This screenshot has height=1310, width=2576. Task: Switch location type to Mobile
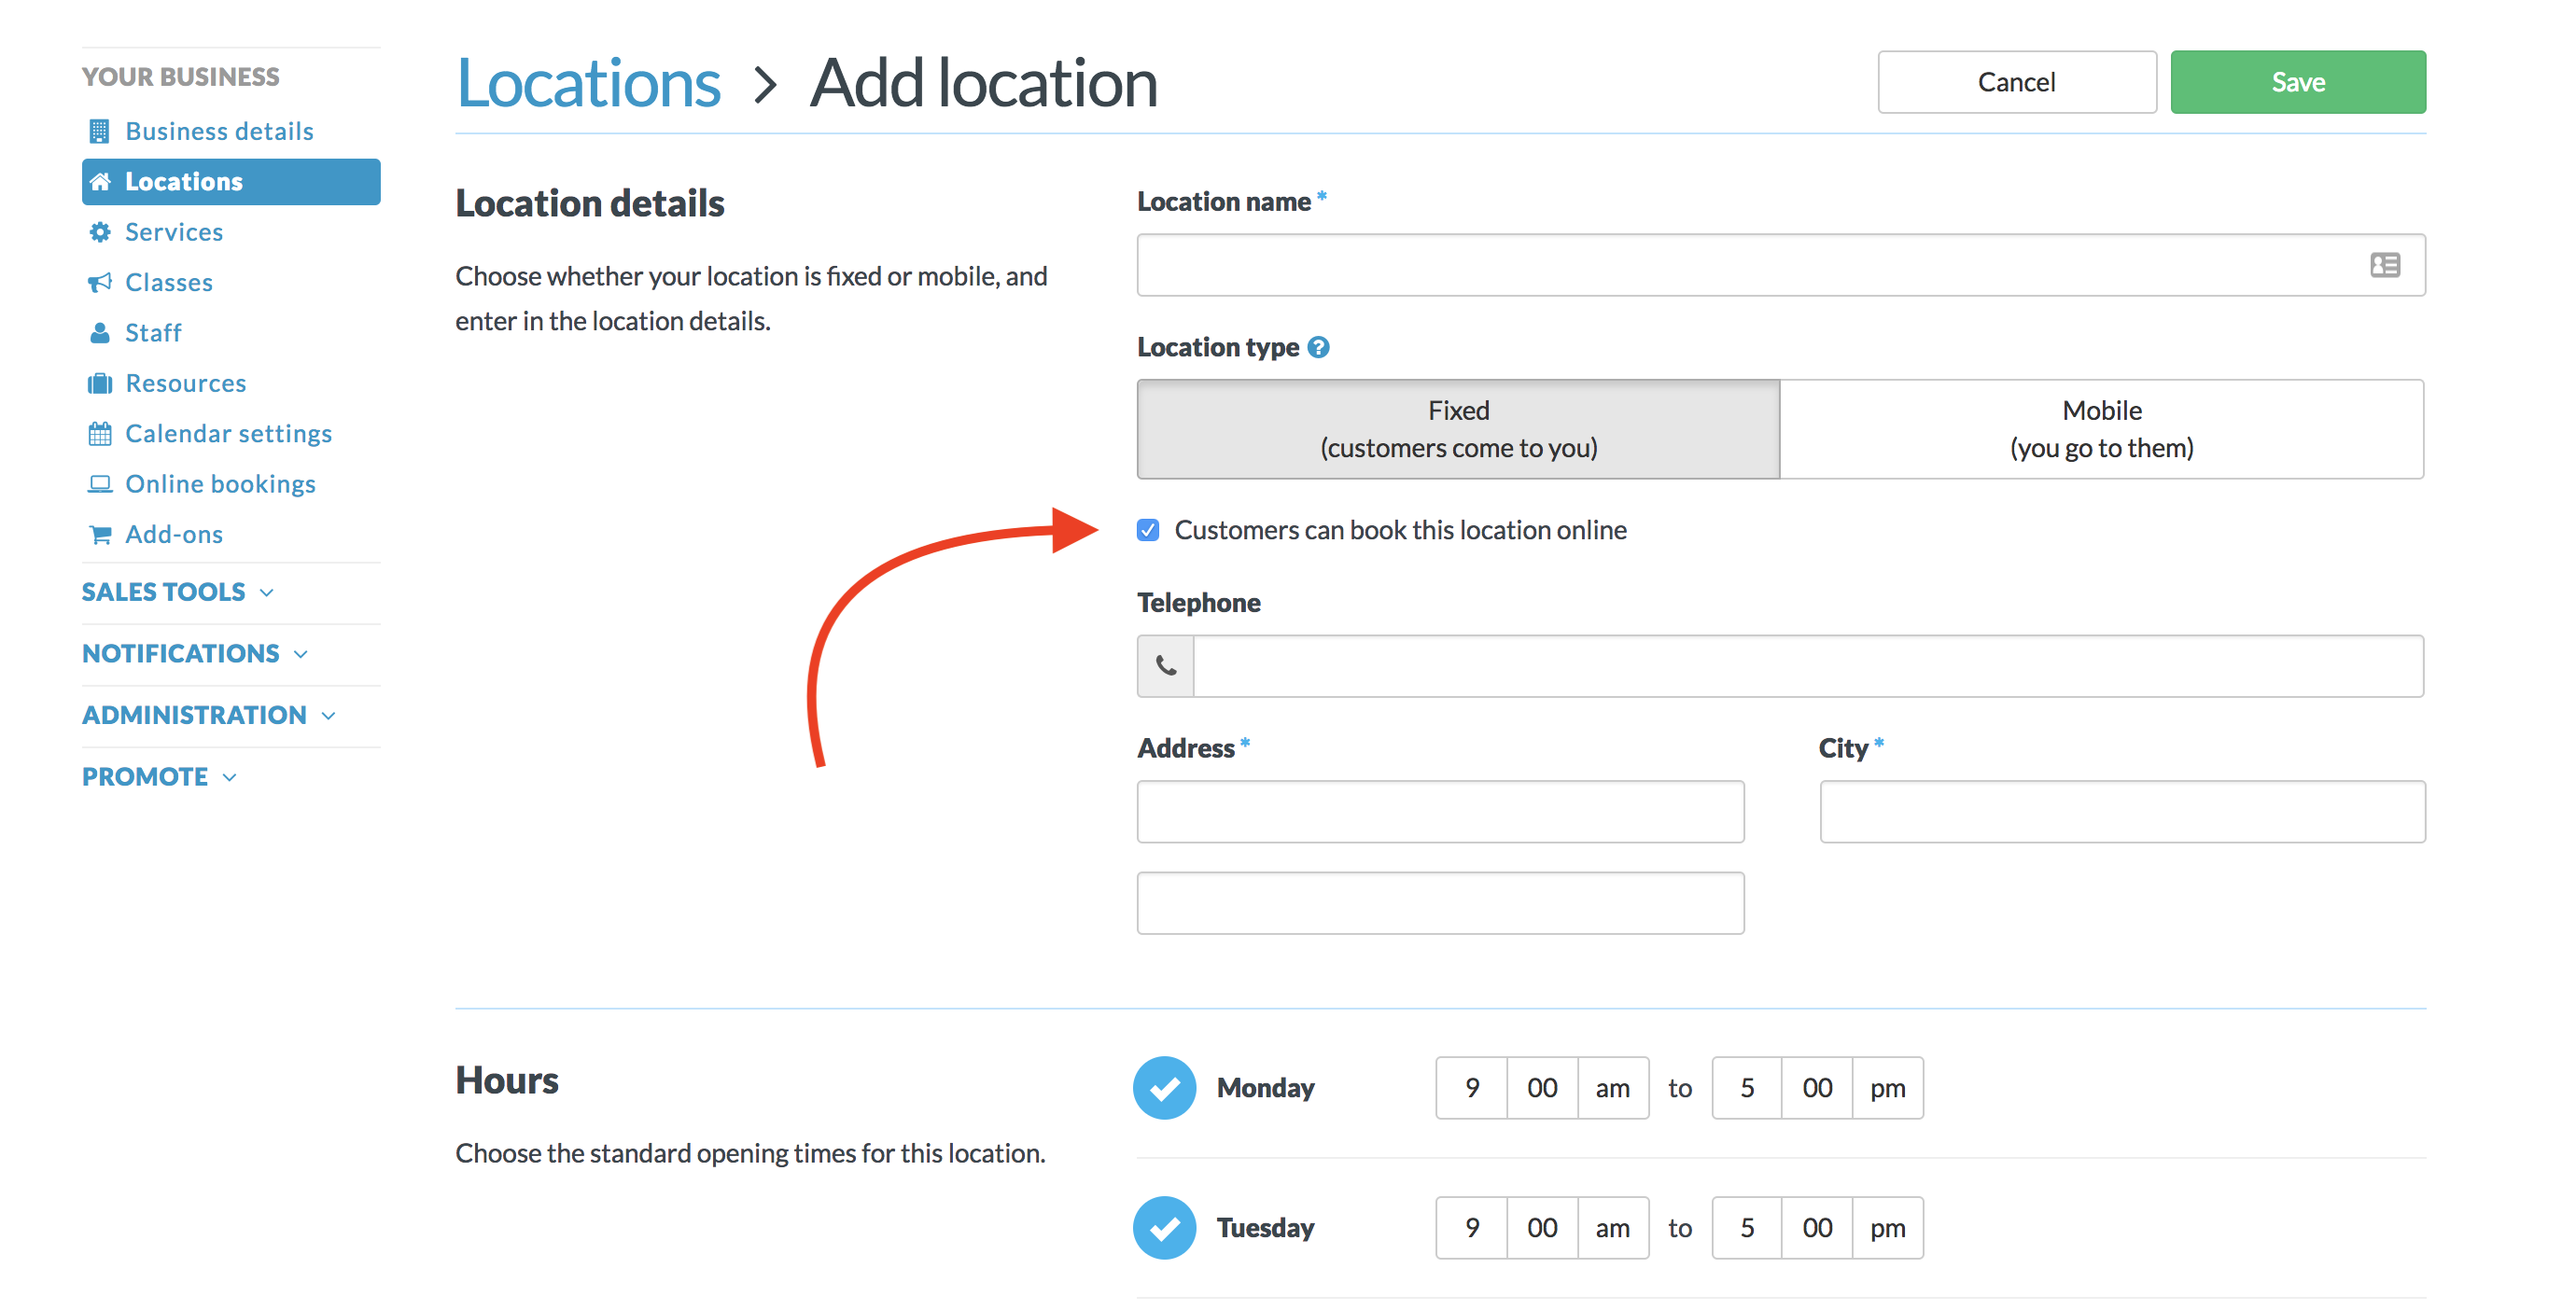2101,429
